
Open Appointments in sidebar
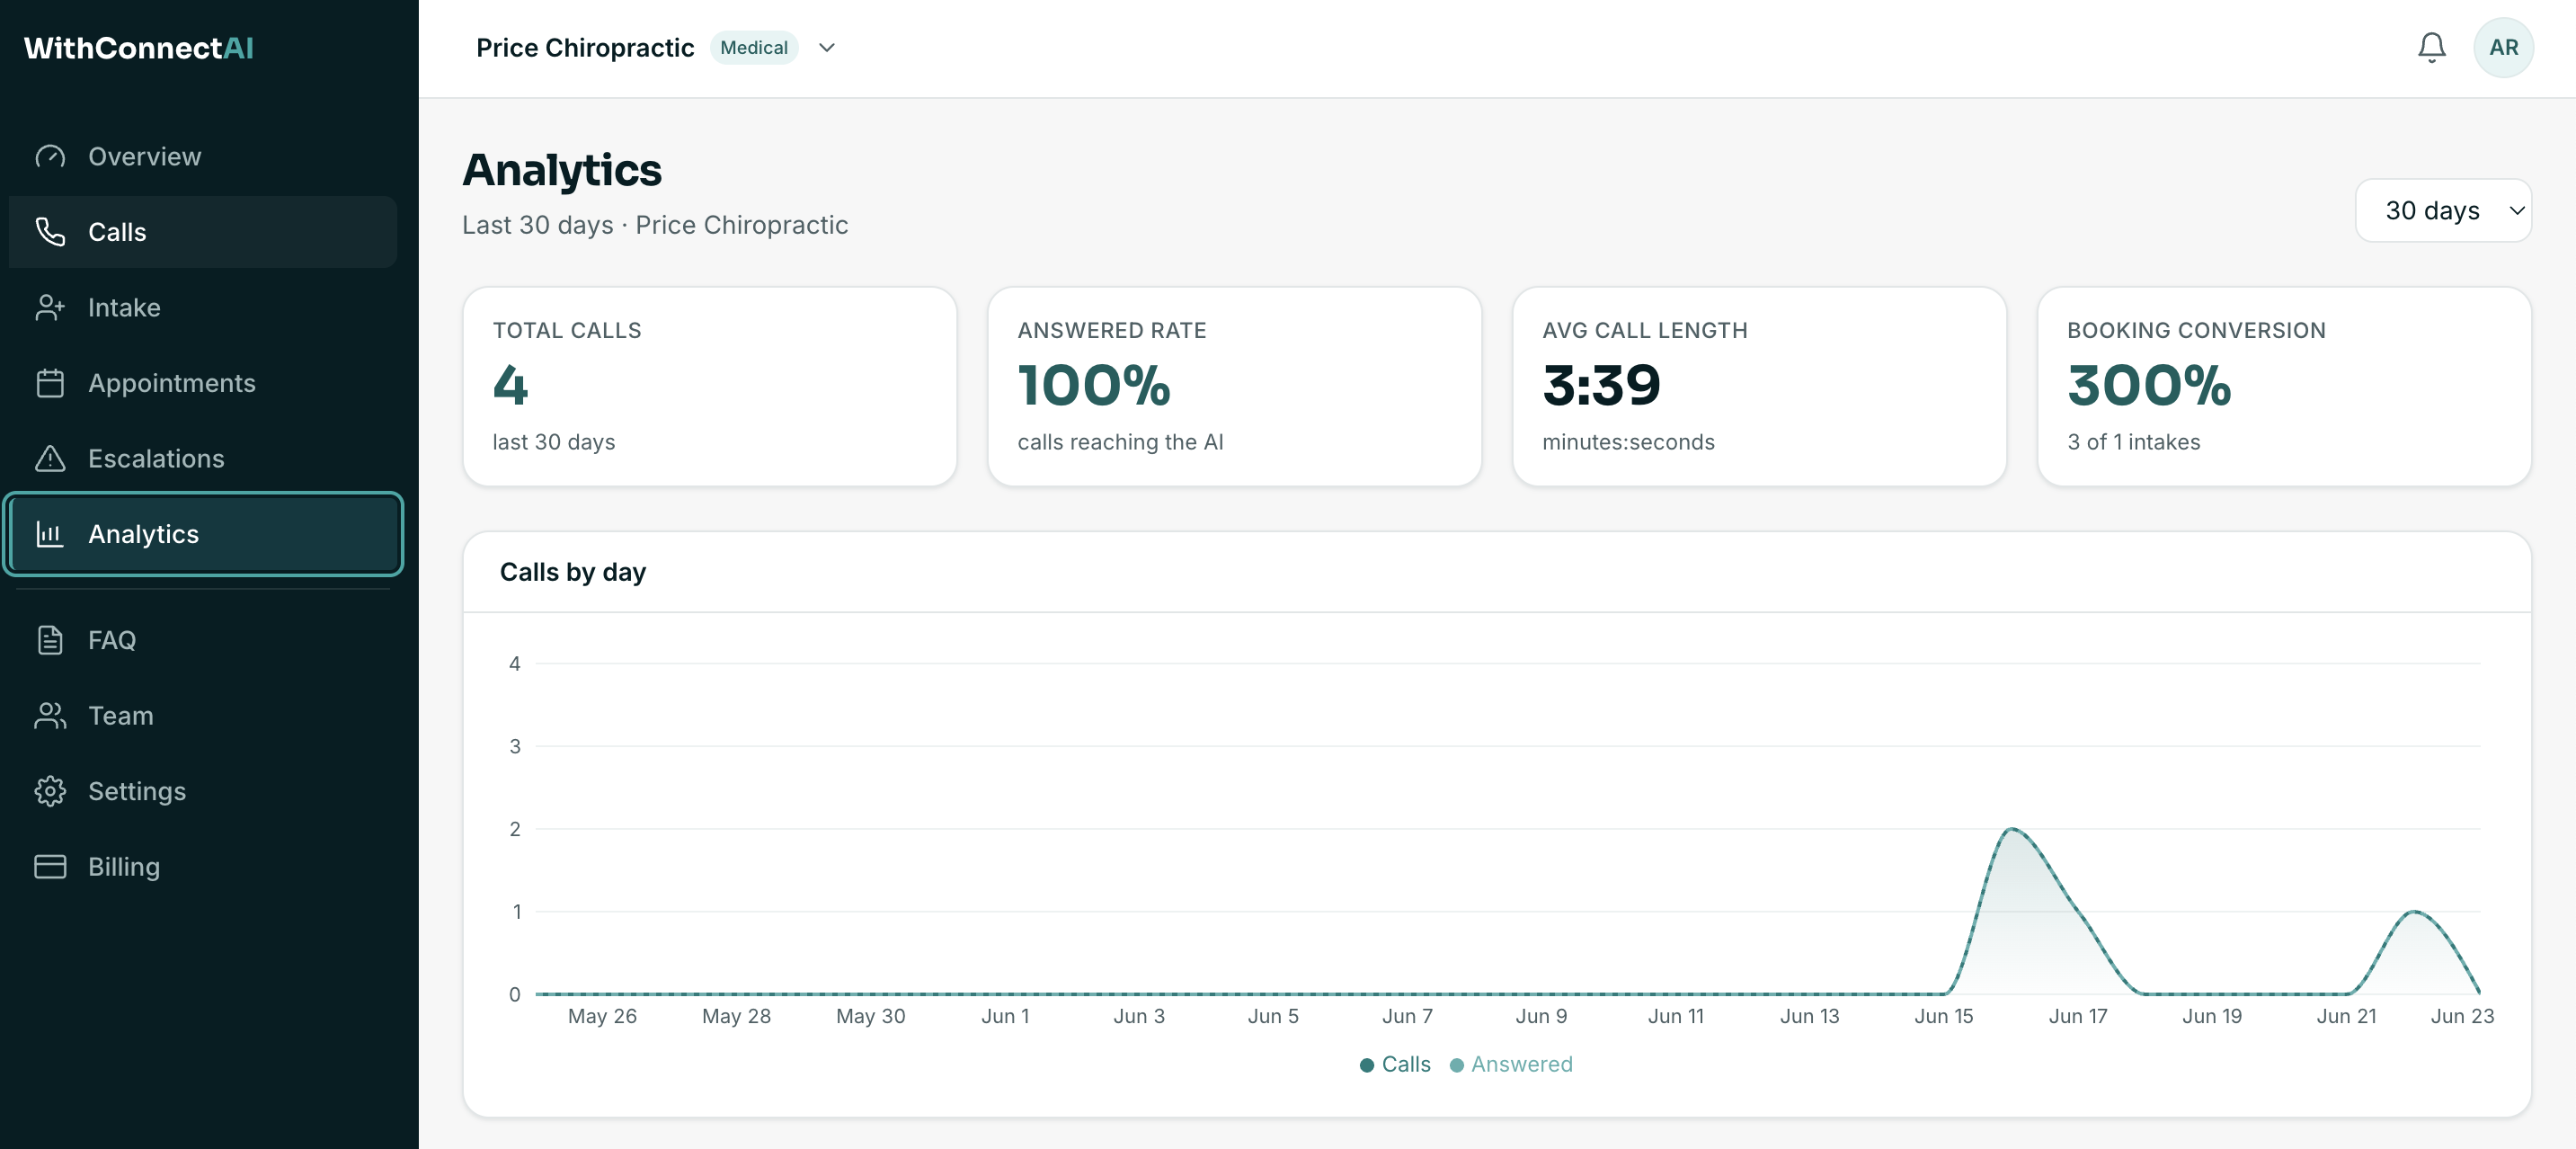pyautogui.click(x=203, y=383)
